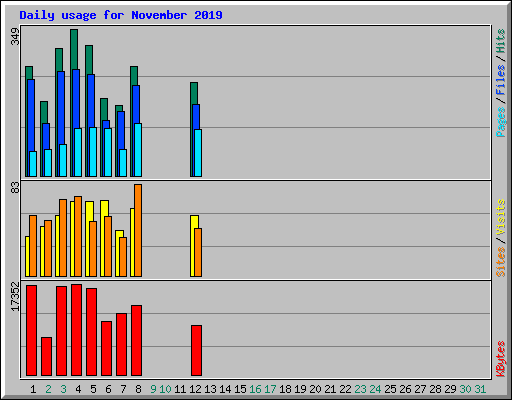The width and height of the screenshot is (512, 400).
Task: Click the red KBytes bar for day 2
Action: 46,357
